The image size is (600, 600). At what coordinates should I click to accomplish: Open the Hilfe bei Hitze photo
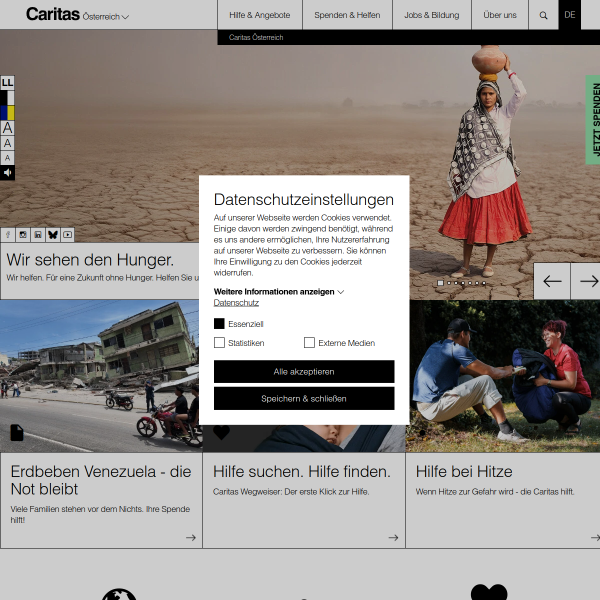503,376
